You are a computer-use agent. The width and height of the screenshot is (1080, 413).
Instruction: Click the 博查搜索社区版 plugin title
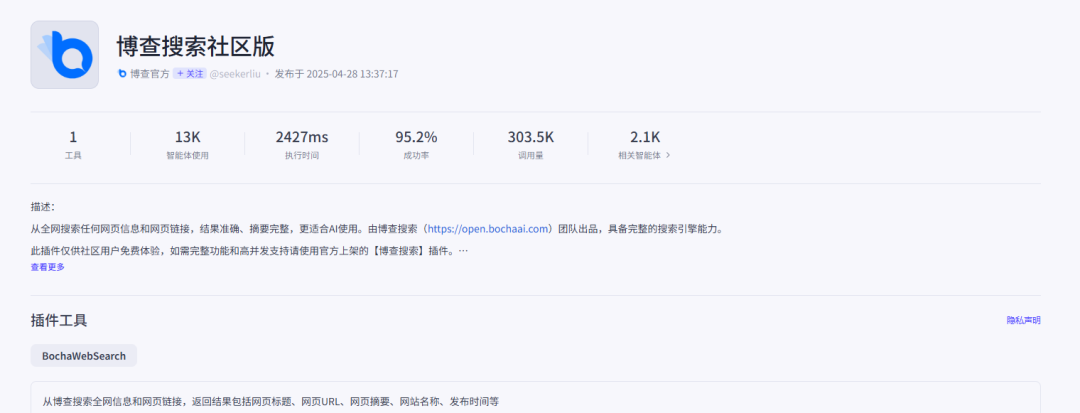pos(196,46)
